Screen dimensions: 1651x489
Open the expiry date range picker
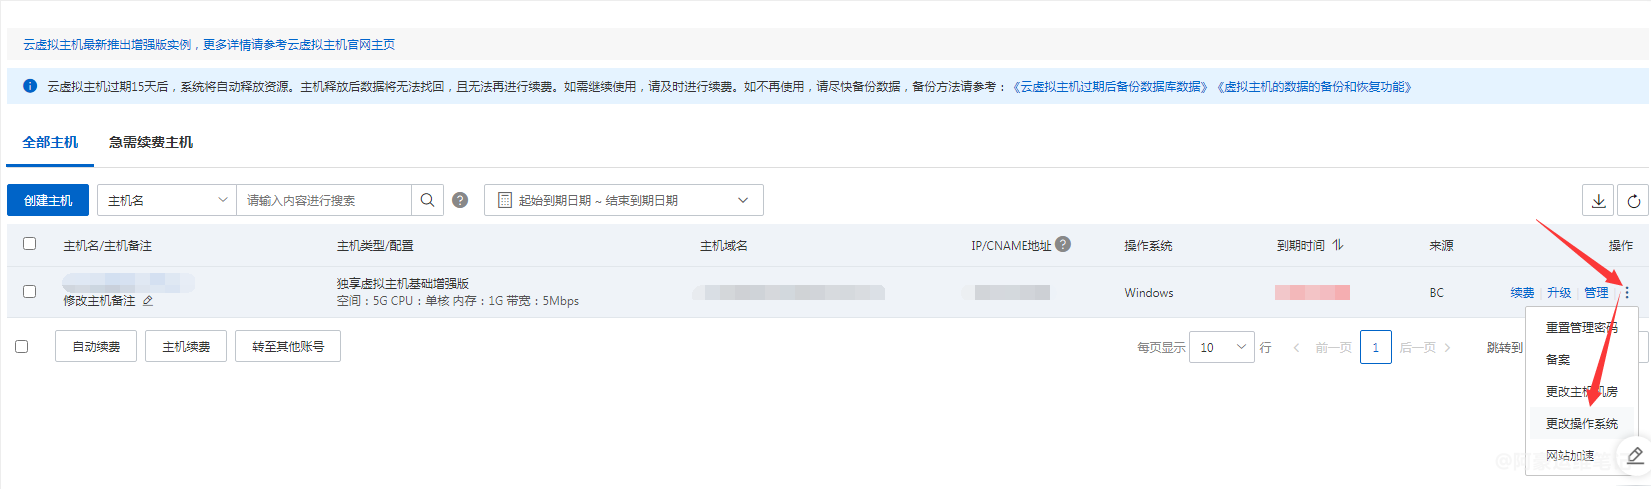pyautogui.click(x=623, y=200)
